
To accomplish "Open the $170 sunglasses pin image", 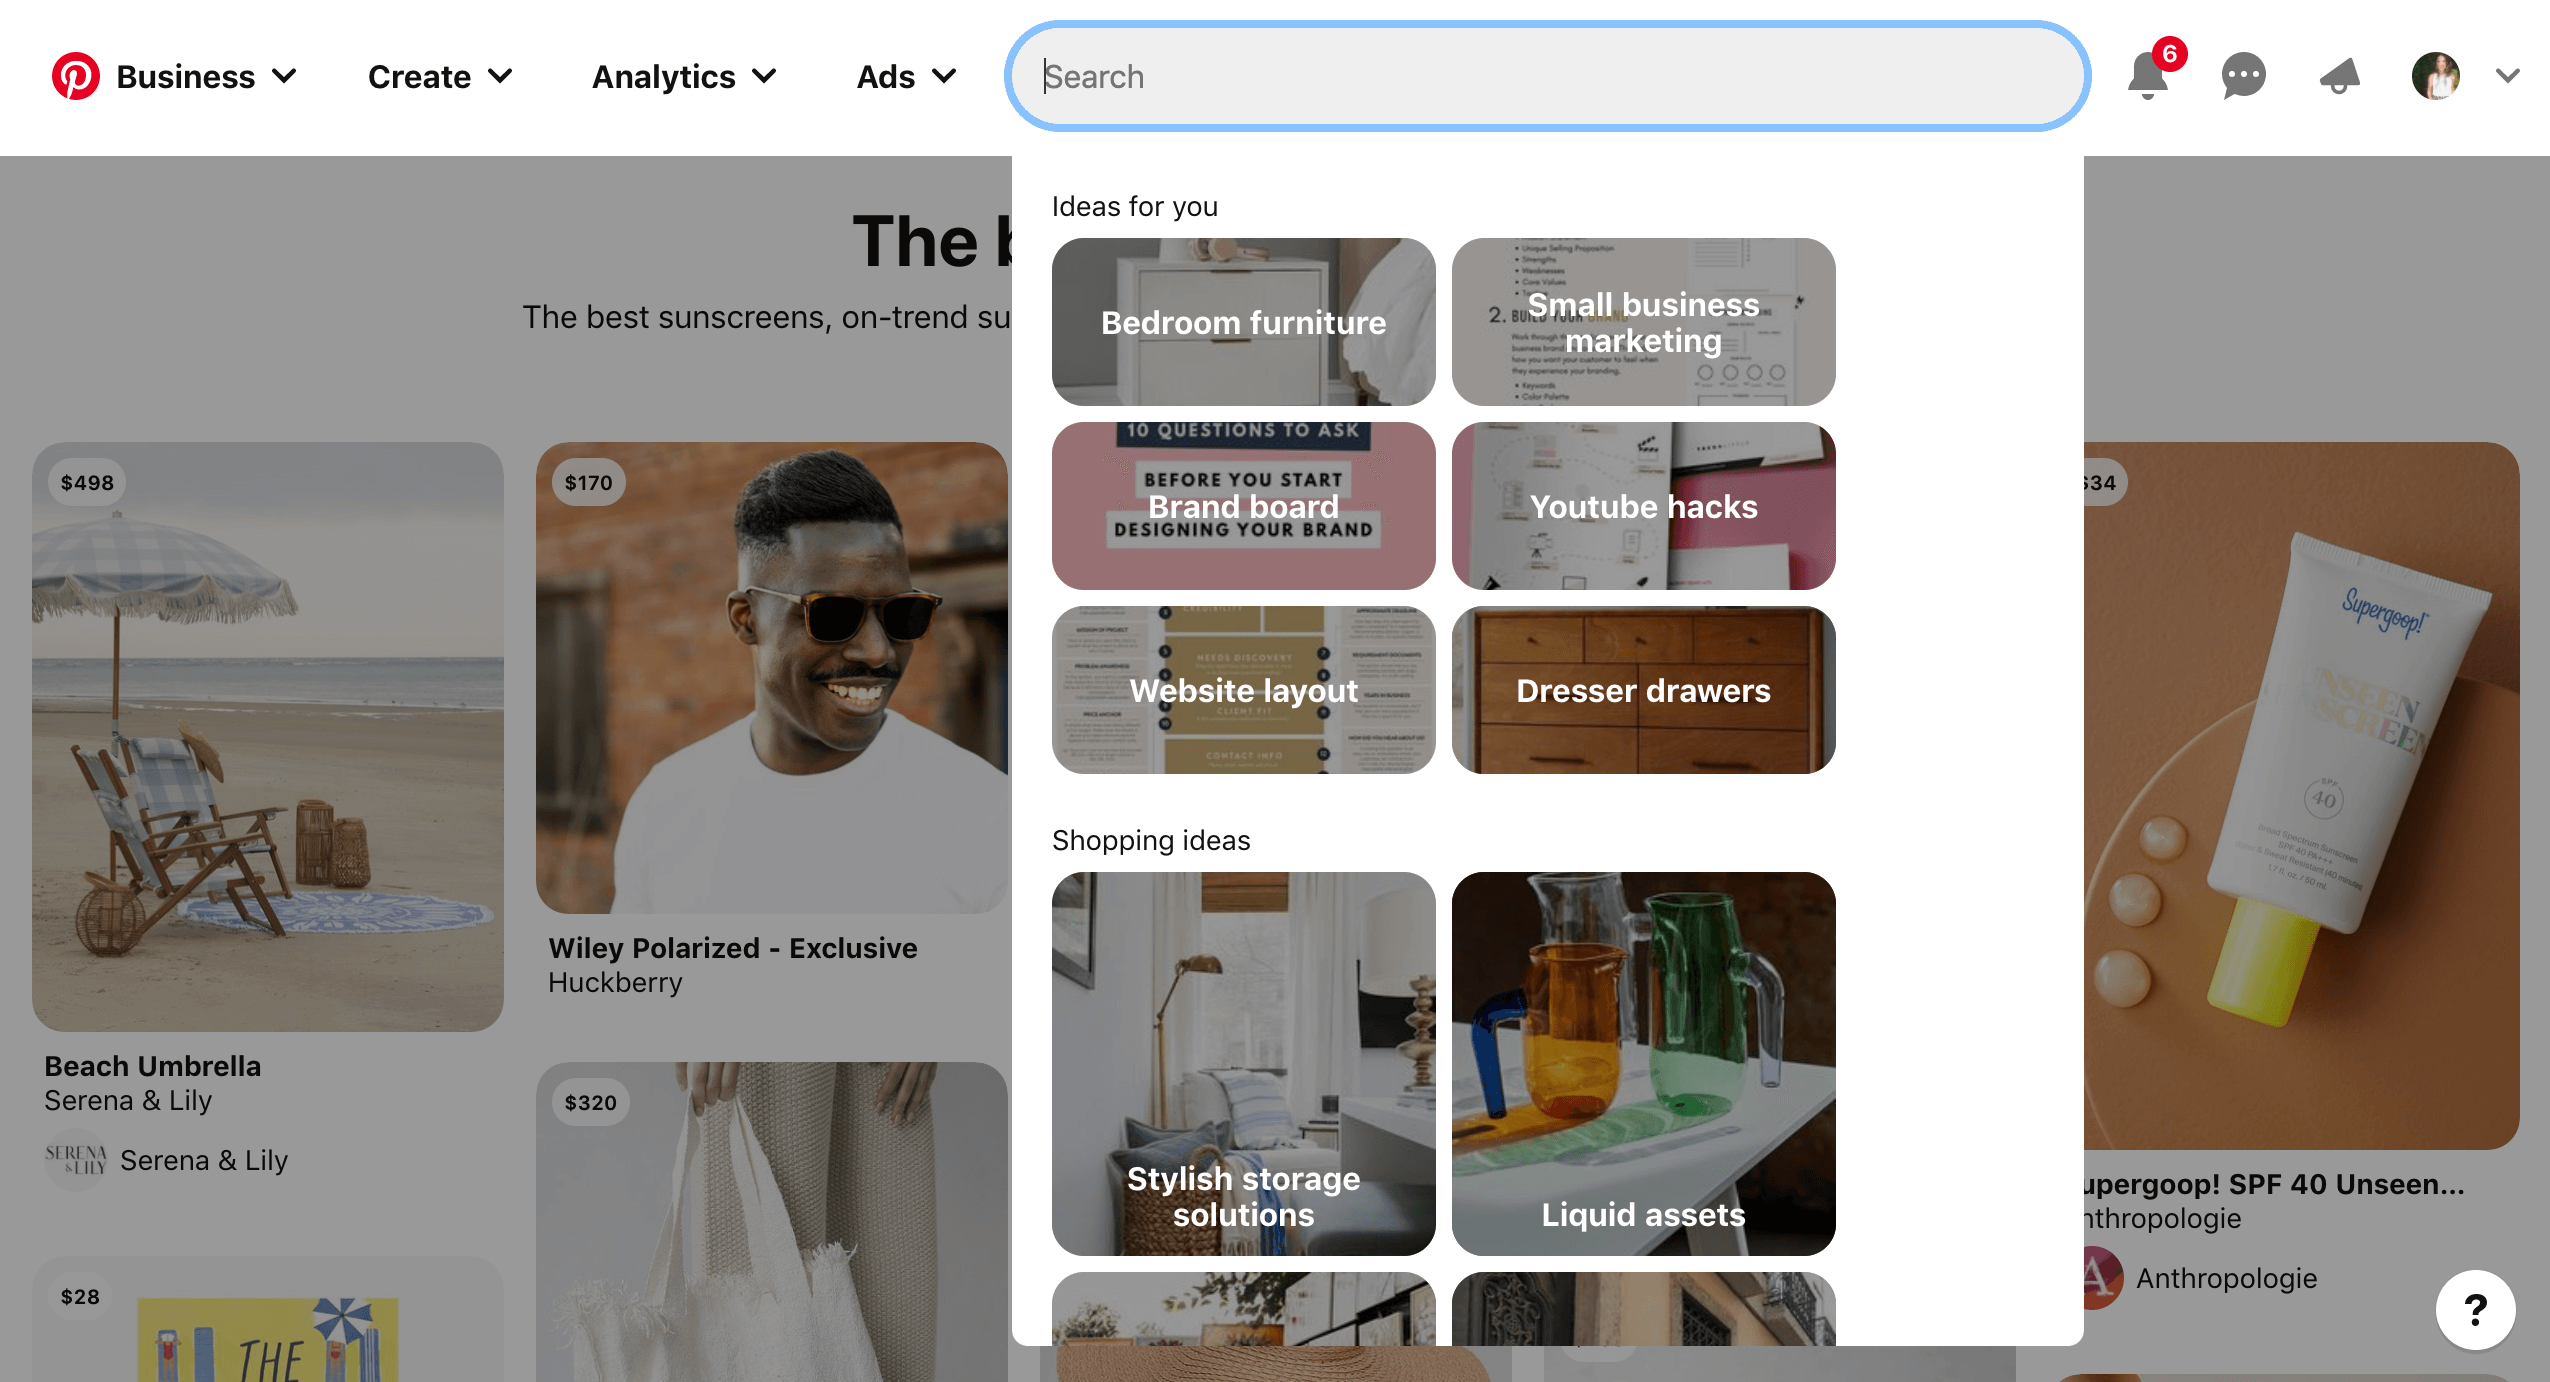I will point(772,678).
